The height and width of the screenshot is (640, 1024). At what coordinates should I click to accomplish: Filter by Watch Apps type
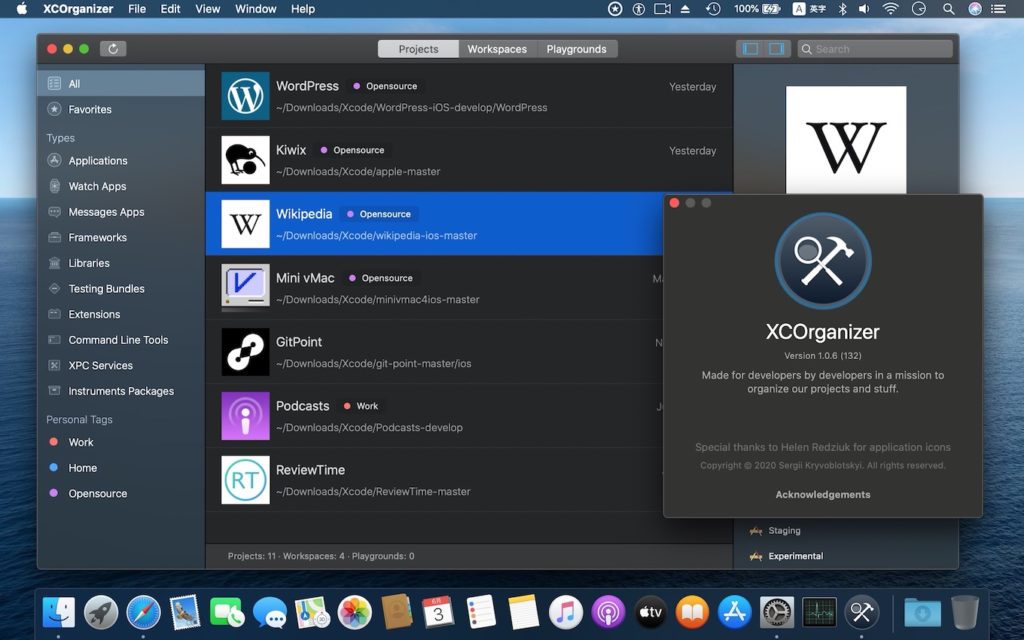97,187
